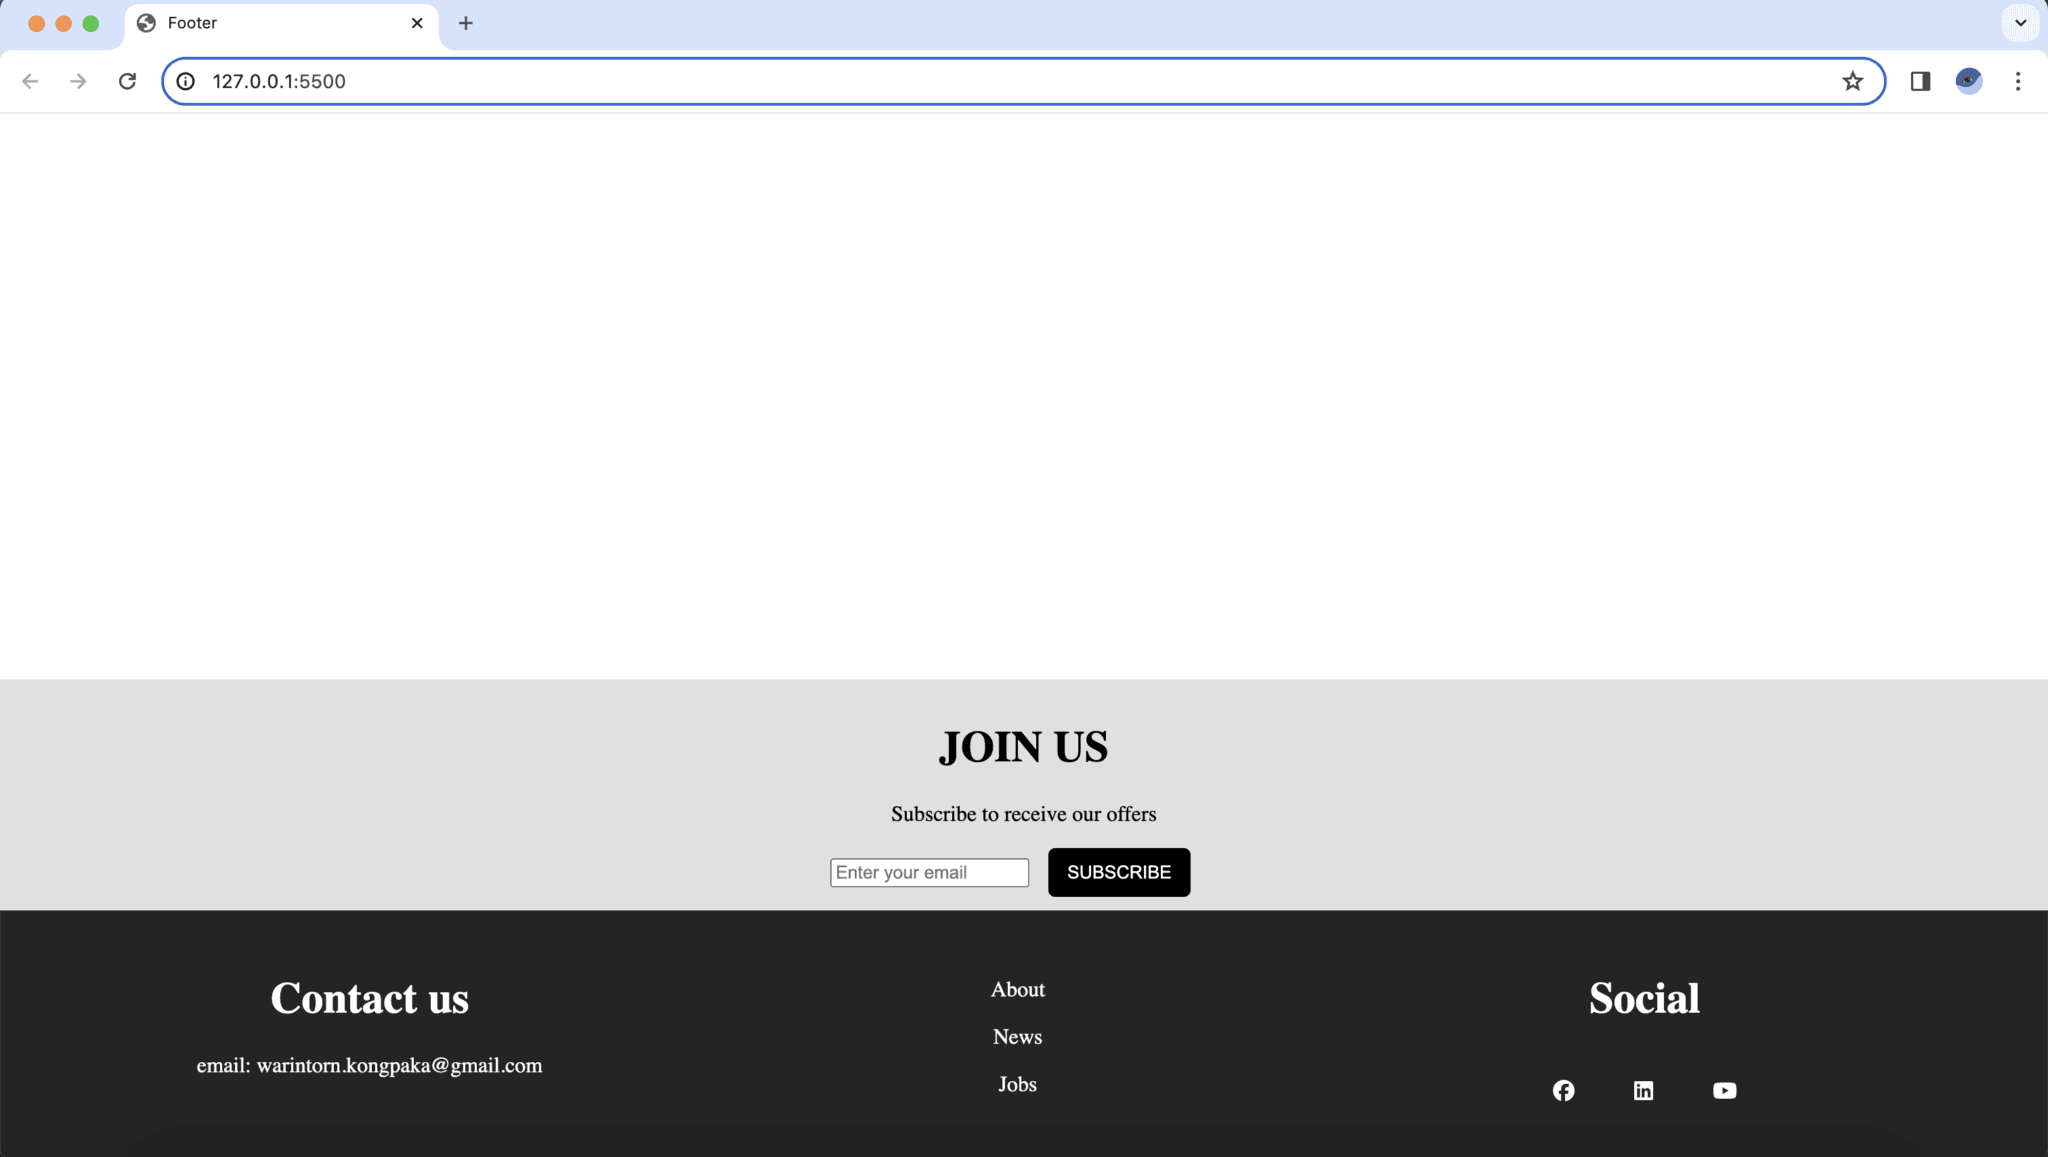Open the Chrome three-dot menu
Image resolution: width=2048 pixels, height=1157 pixels.
pos(2020,81)
